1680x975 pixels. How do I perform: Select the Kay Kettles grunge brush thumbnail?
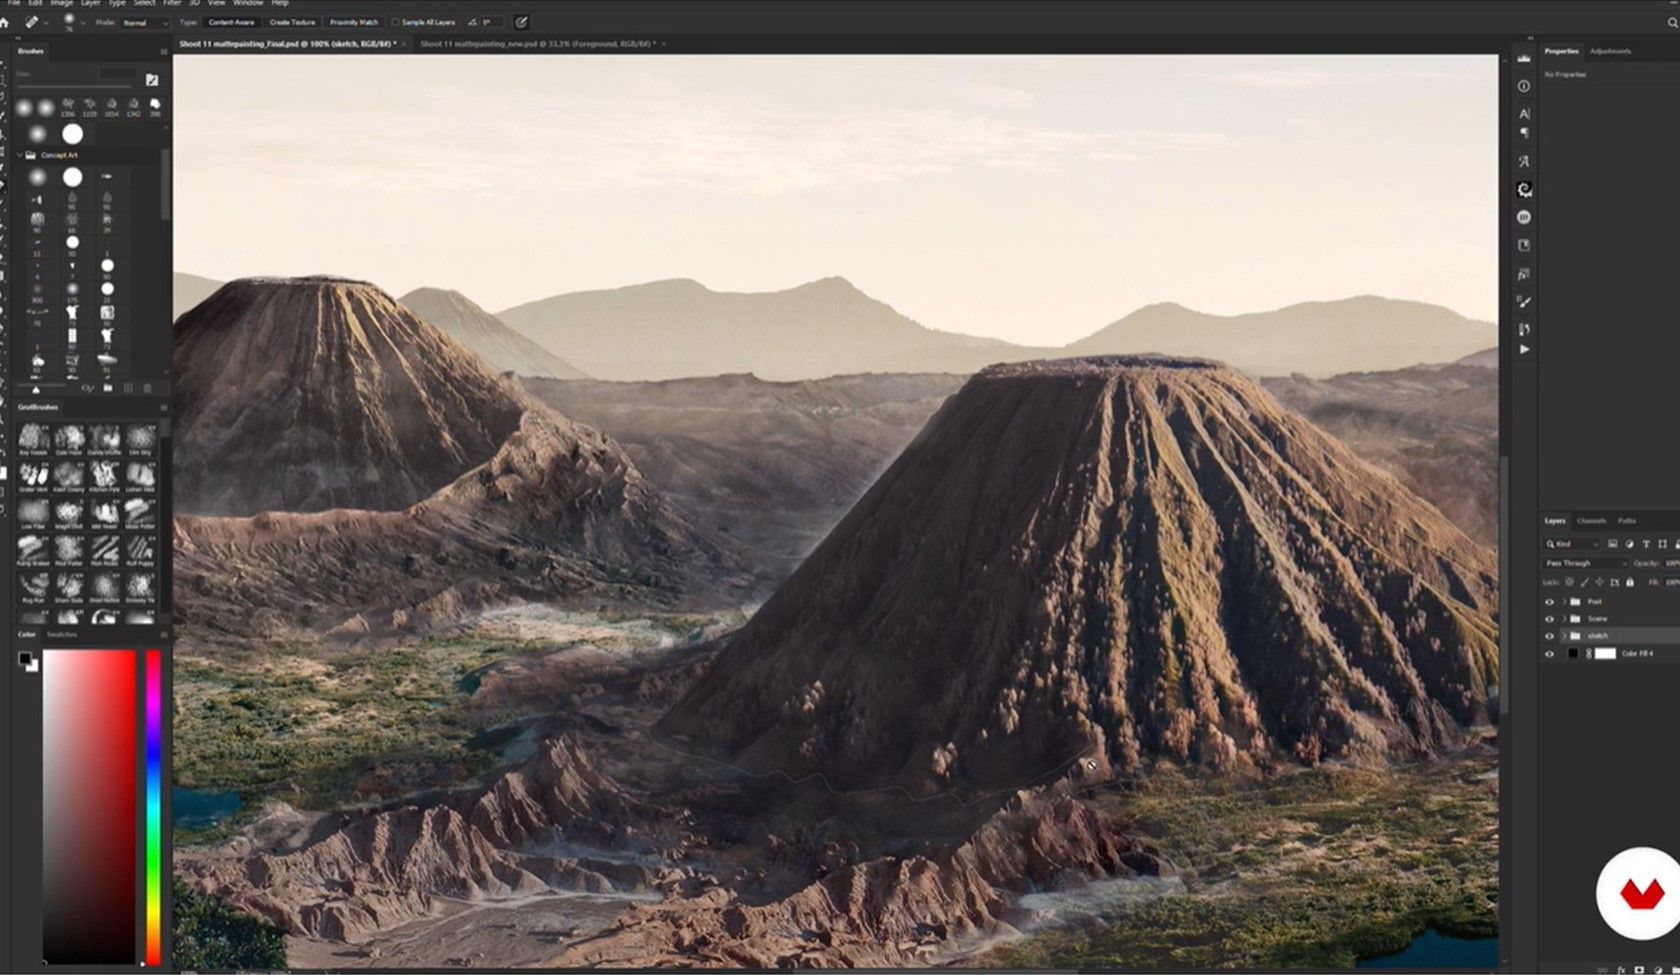tap(33, 438)
